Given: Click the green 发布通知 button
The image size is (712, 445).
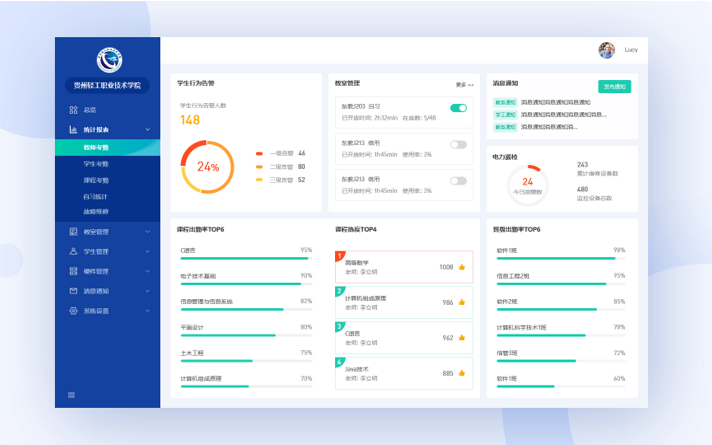Looking at the screenshot, I should click(614, 86).
